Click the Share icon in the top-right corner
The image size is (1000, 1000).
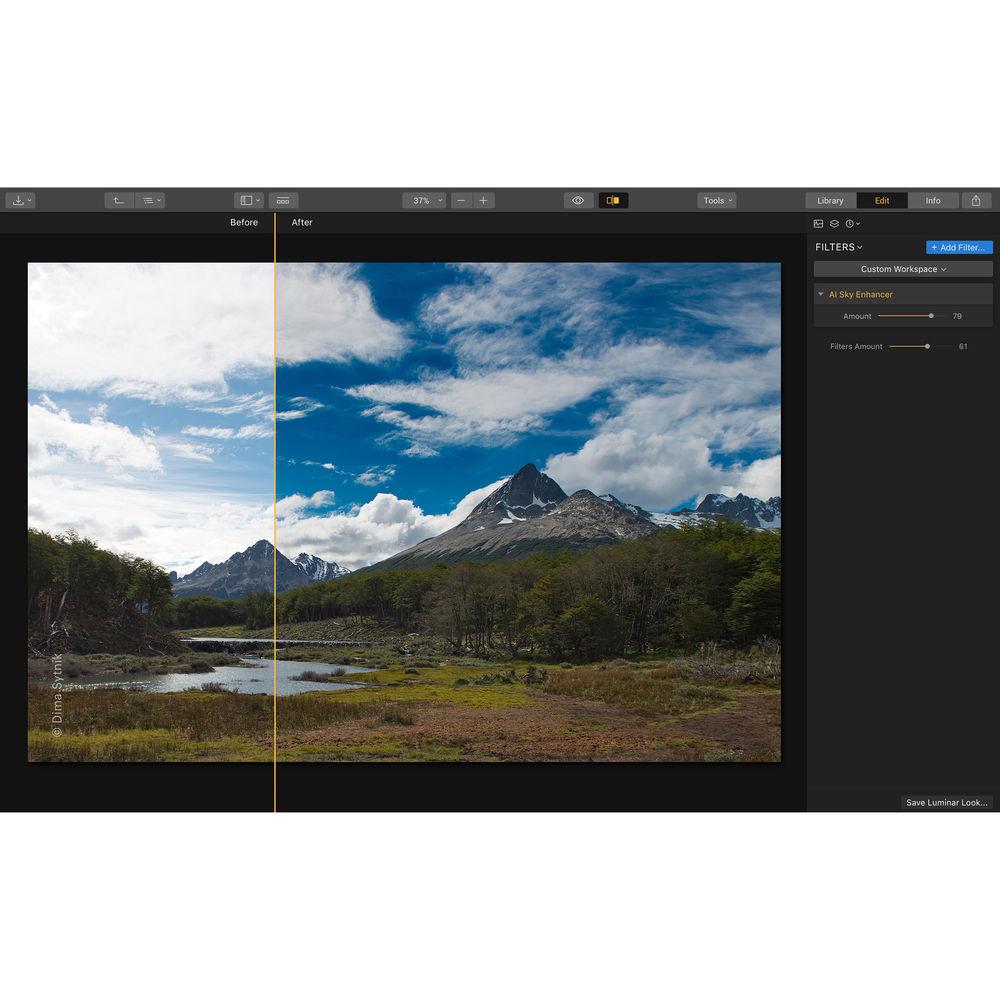[977, 200]
